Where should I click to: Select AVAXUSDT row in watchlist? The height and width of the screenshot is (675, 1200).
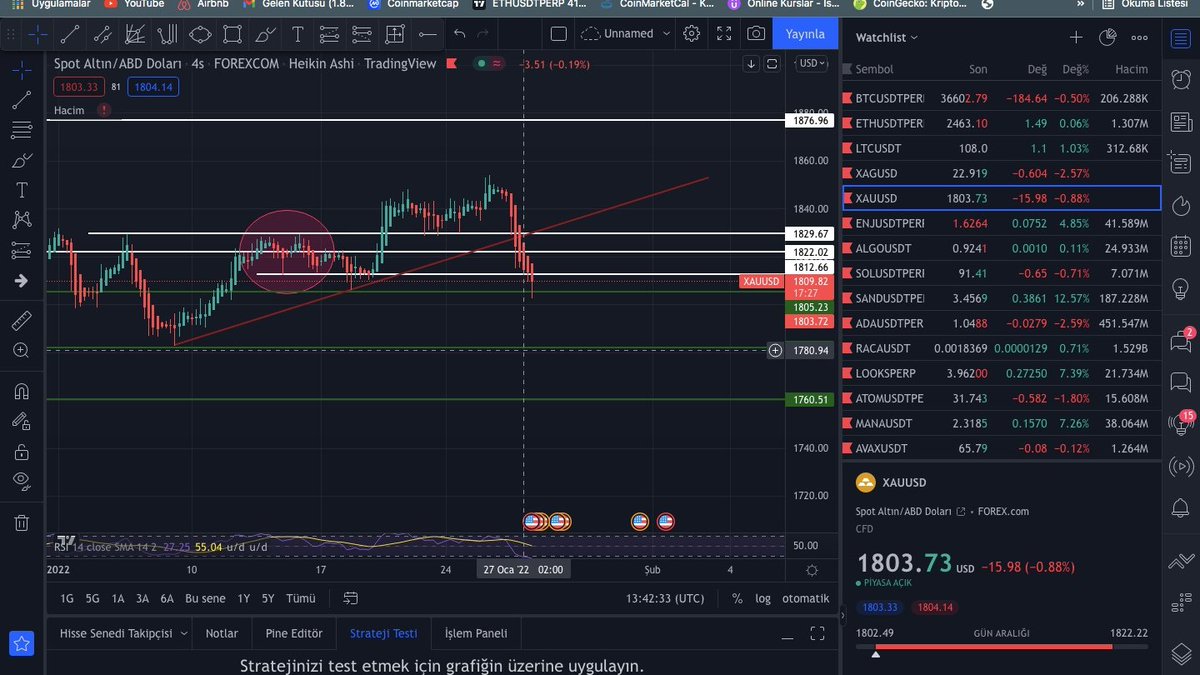pyautogui.click(x=1002, y=448)
